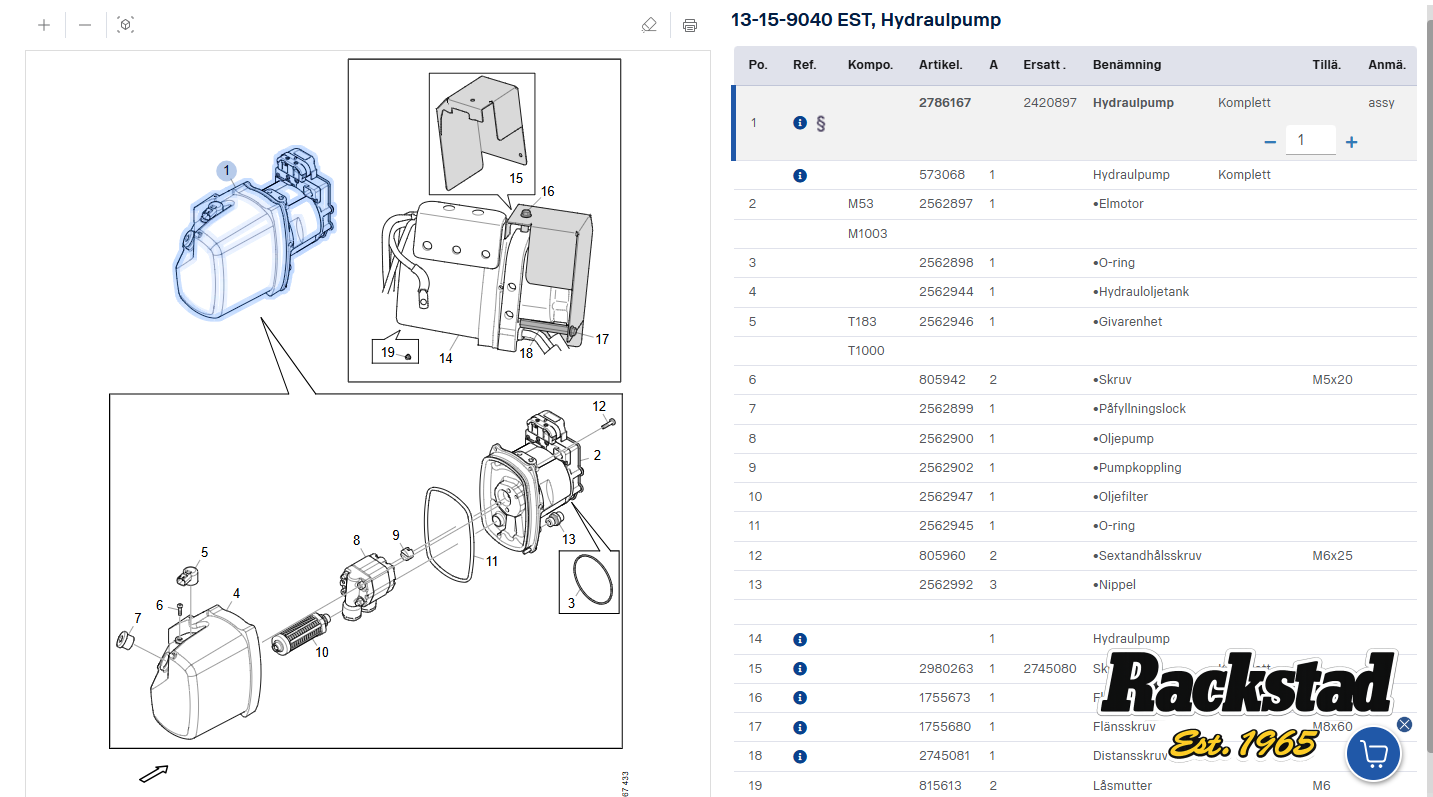Zoom in the diagram with plus icon

[44, 25]
